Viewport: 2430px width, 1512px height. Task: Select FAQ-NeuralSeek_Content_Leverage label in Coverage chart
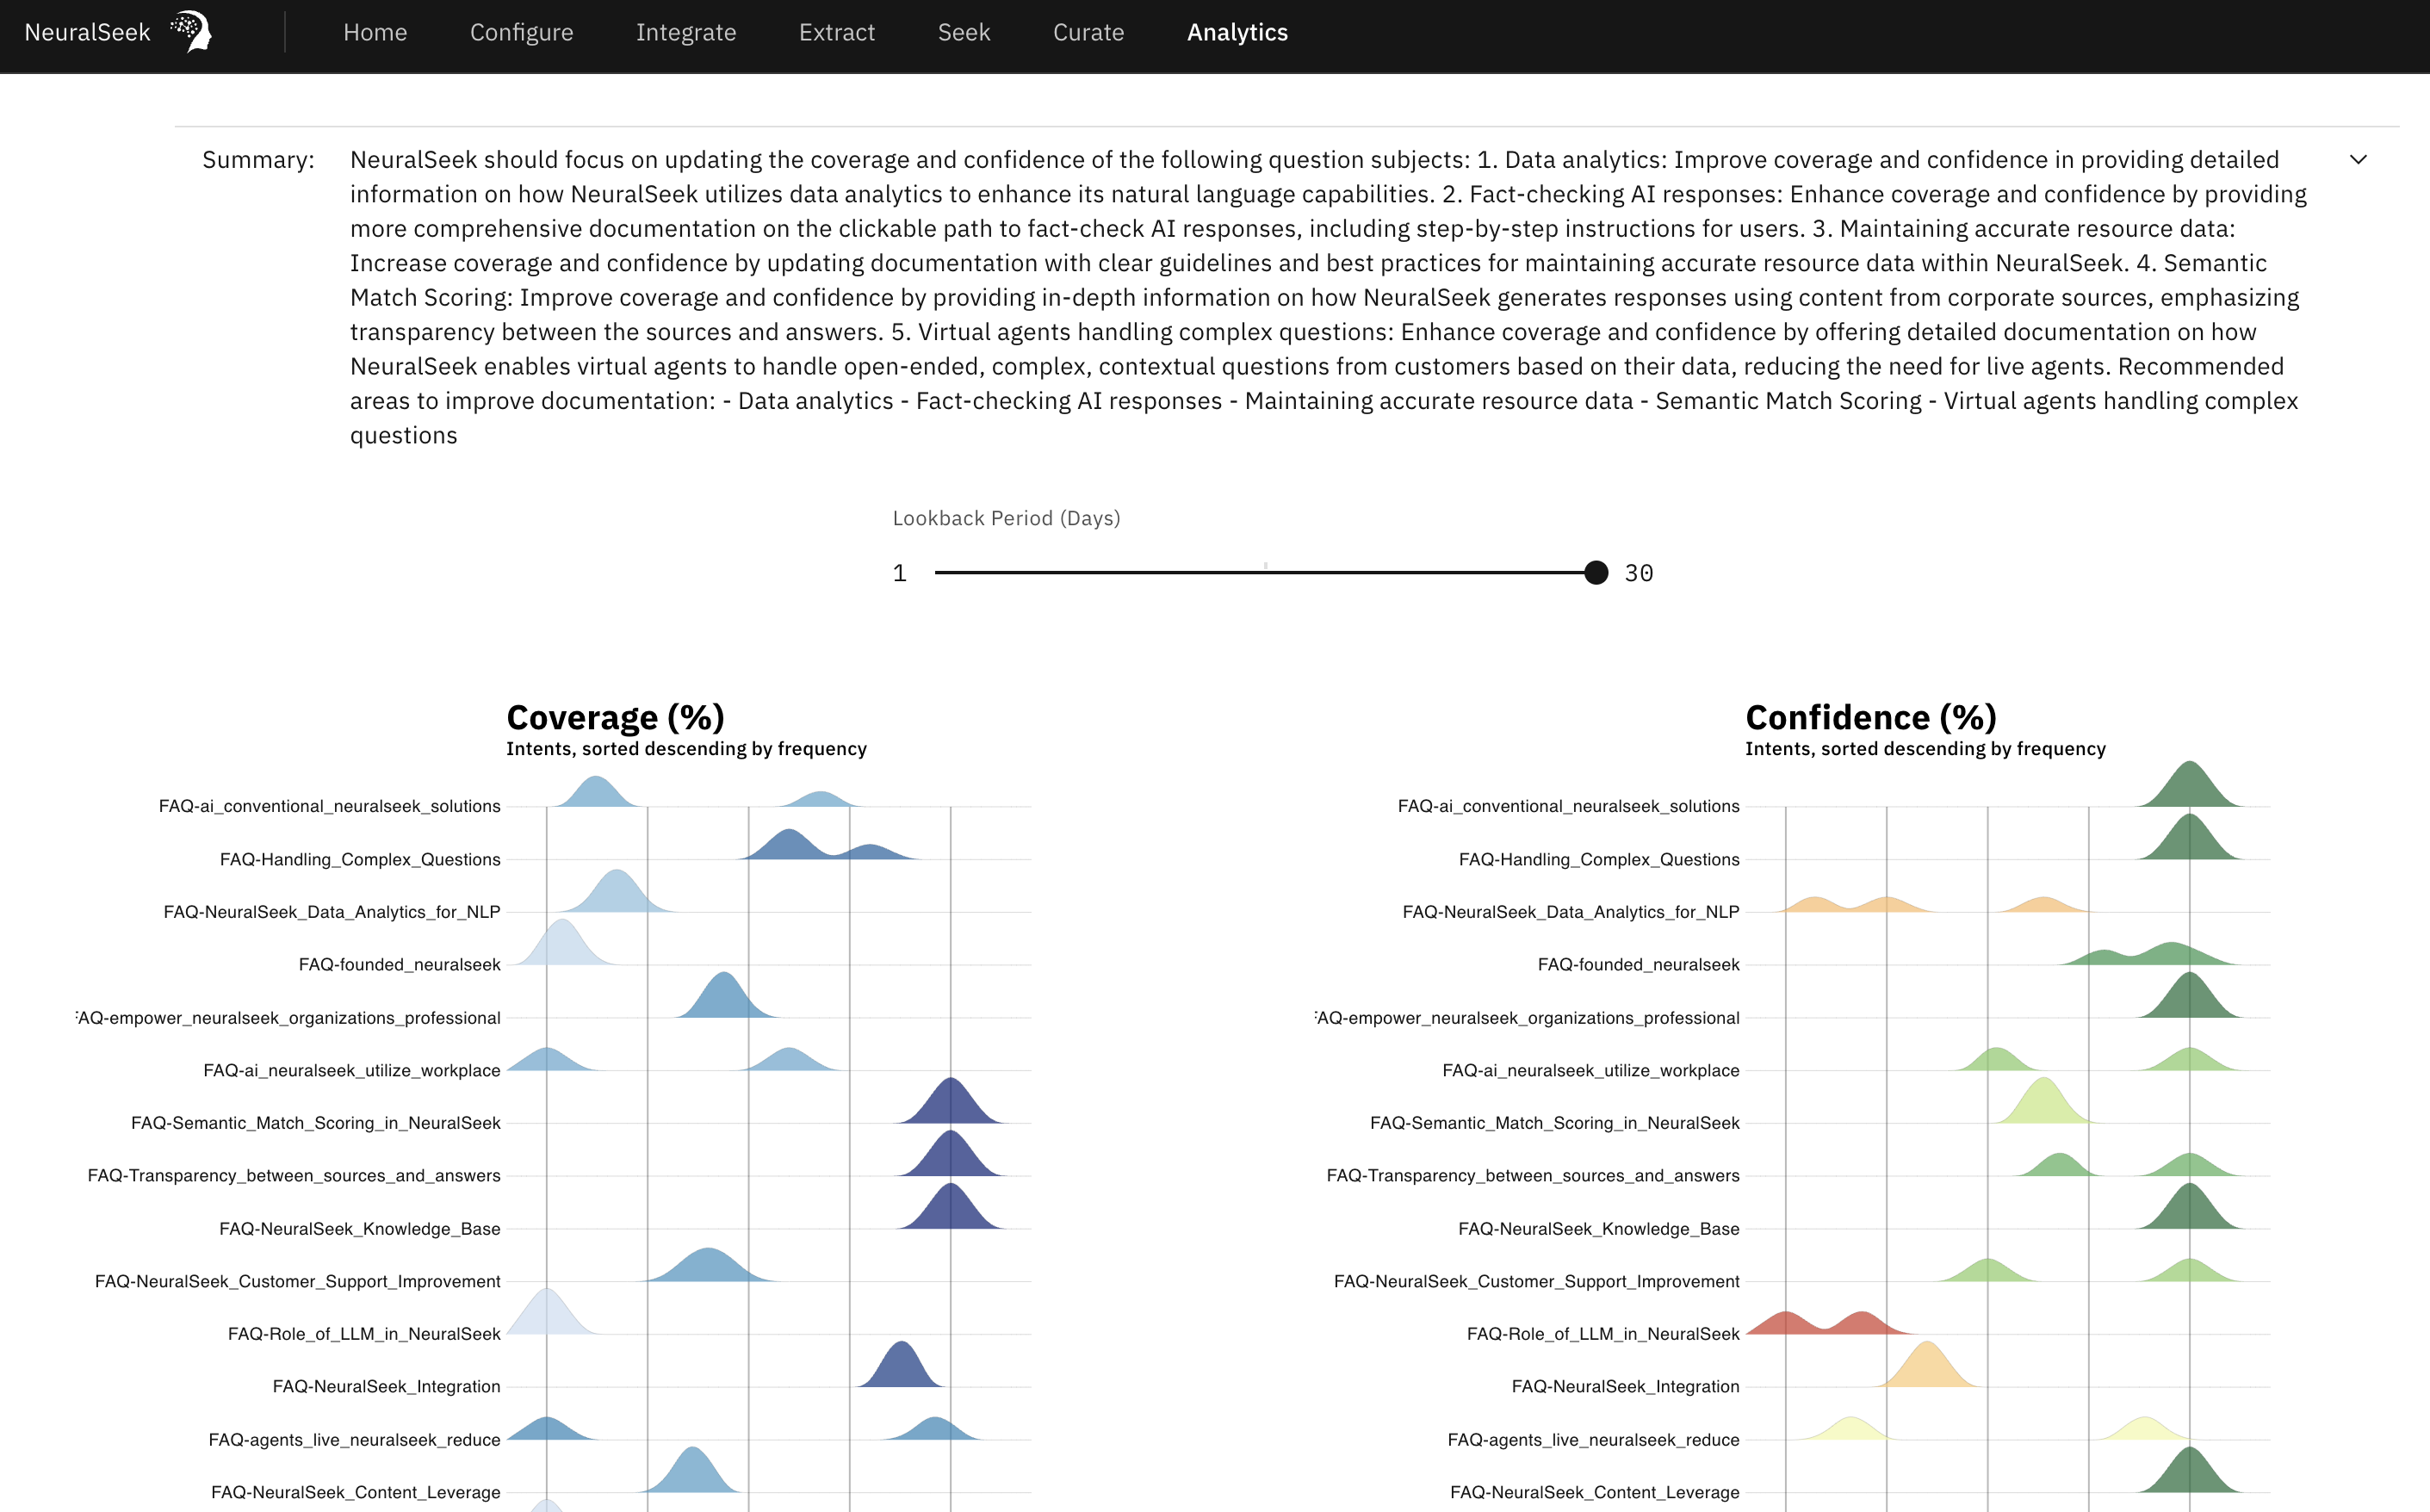[x=355, y=1493]
